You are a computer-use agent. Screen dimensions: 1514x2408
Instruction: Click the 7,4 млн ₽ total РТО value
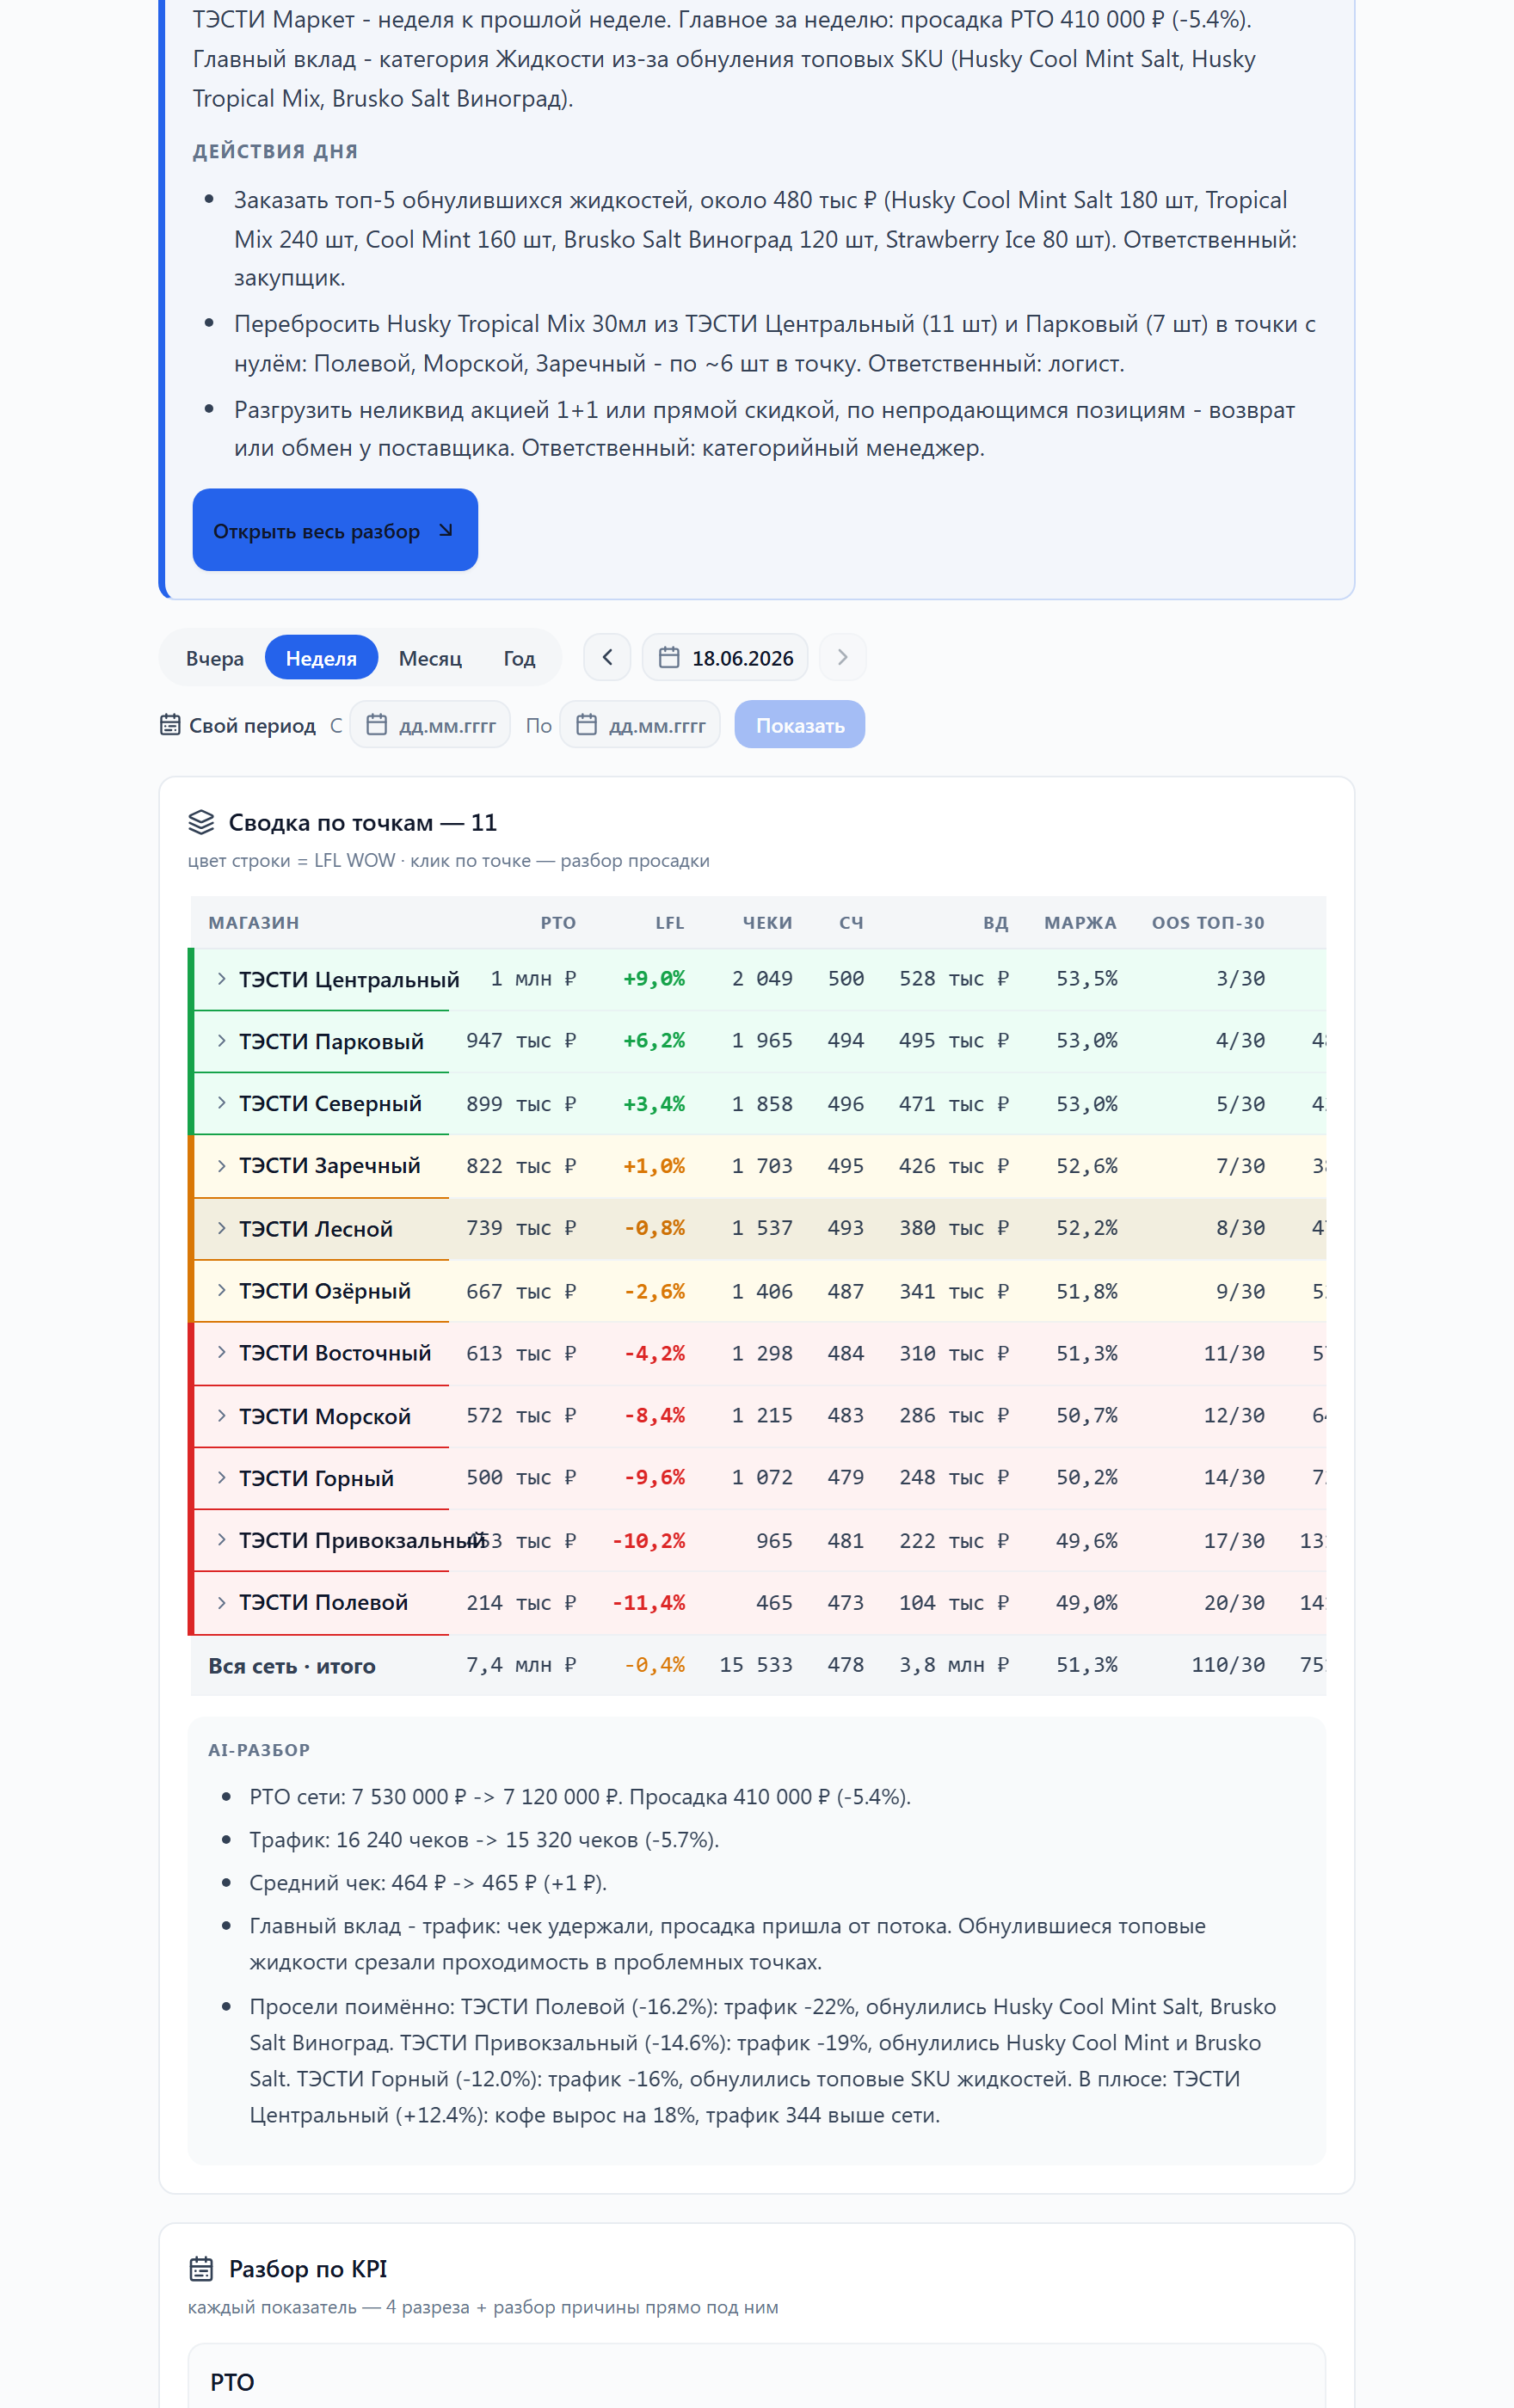pos(521,1665)
